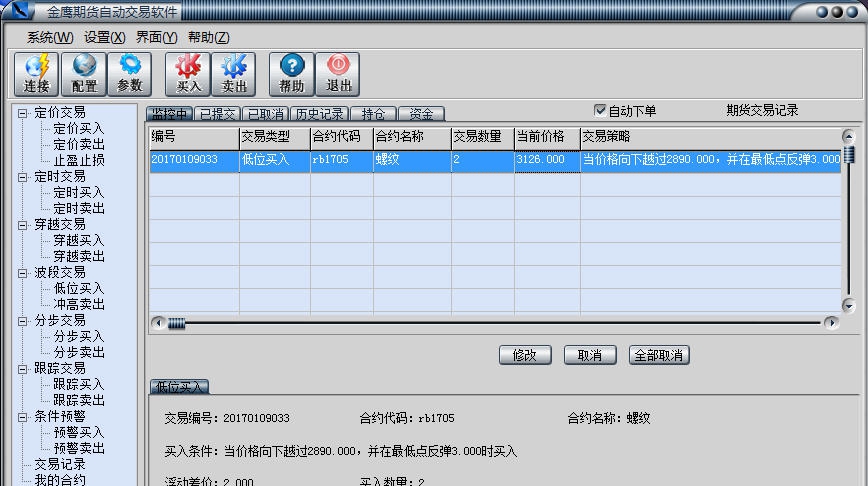Collapse the 分步交易 tree node
The image size is (868, 486).
click(x=23, y=321)
